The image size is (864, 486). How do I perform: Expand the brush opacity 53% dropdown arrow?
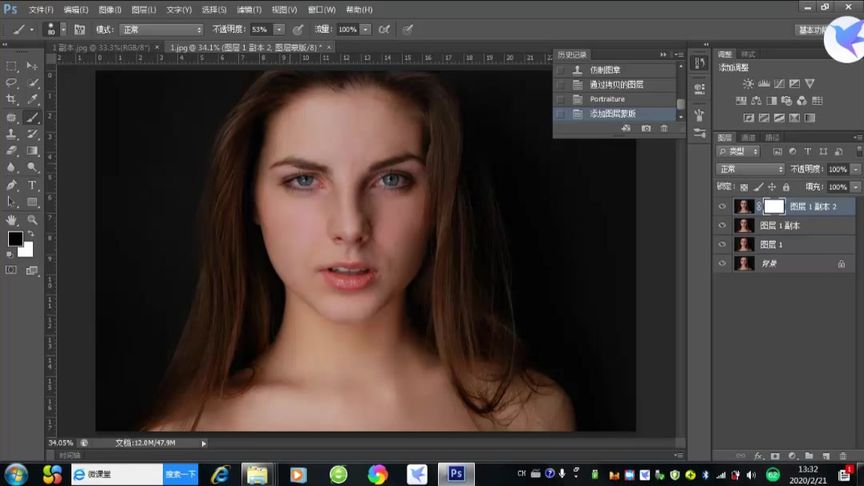point(279,30)
